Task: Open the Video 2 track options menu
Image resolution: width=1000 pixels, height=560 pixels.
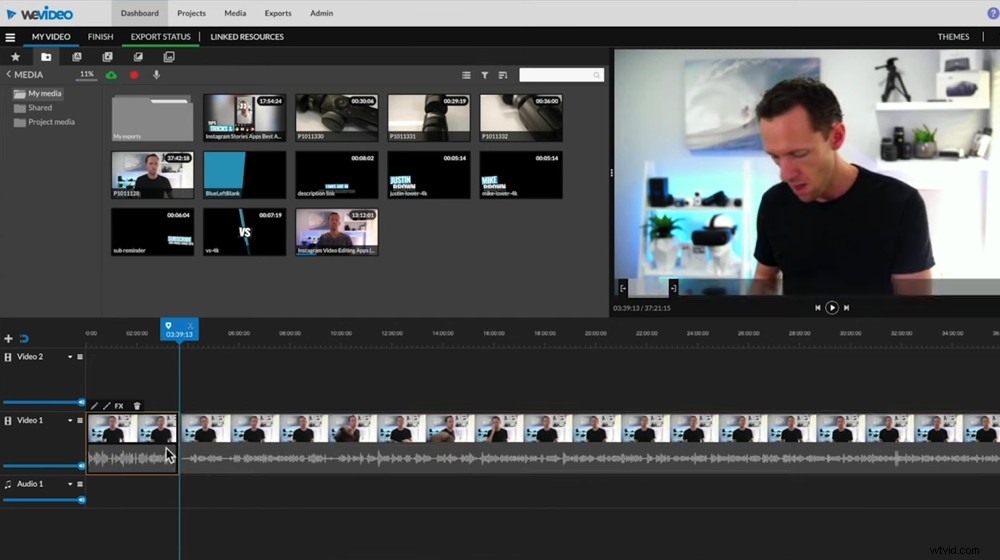Action: (x=80, y=357)
